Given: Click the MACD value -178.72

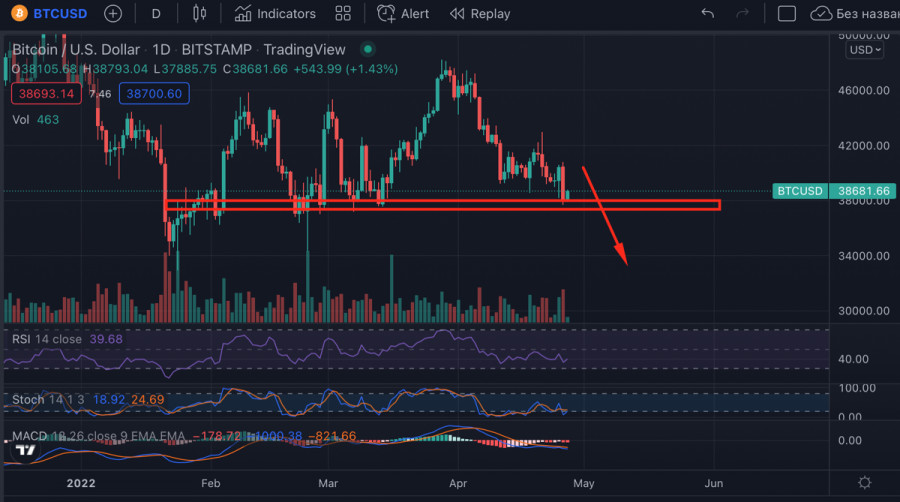Looking at the screenshot, I should (217, 436).
